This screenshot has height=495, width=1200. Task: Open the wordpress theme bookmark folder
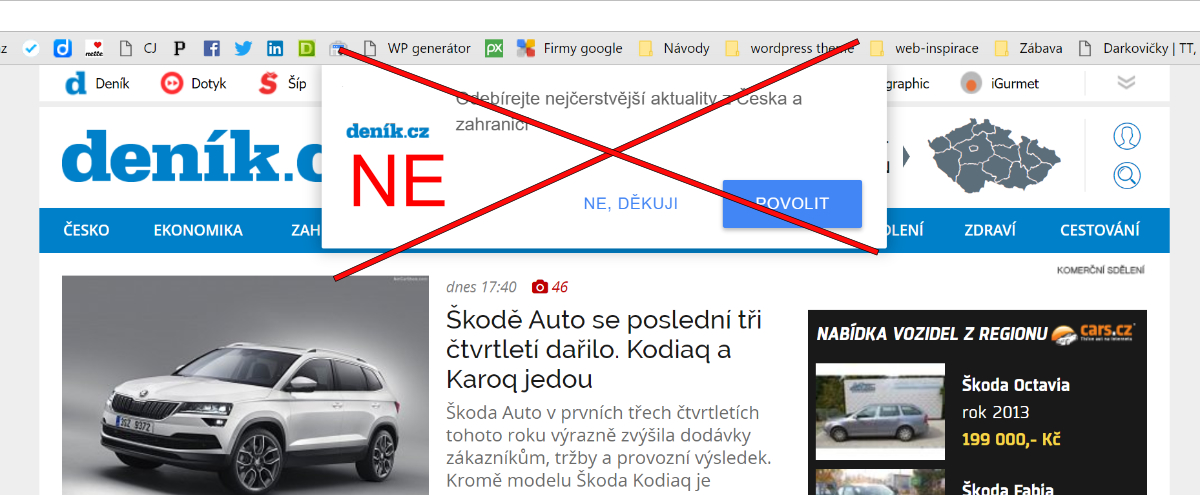(x=790, y=48)
